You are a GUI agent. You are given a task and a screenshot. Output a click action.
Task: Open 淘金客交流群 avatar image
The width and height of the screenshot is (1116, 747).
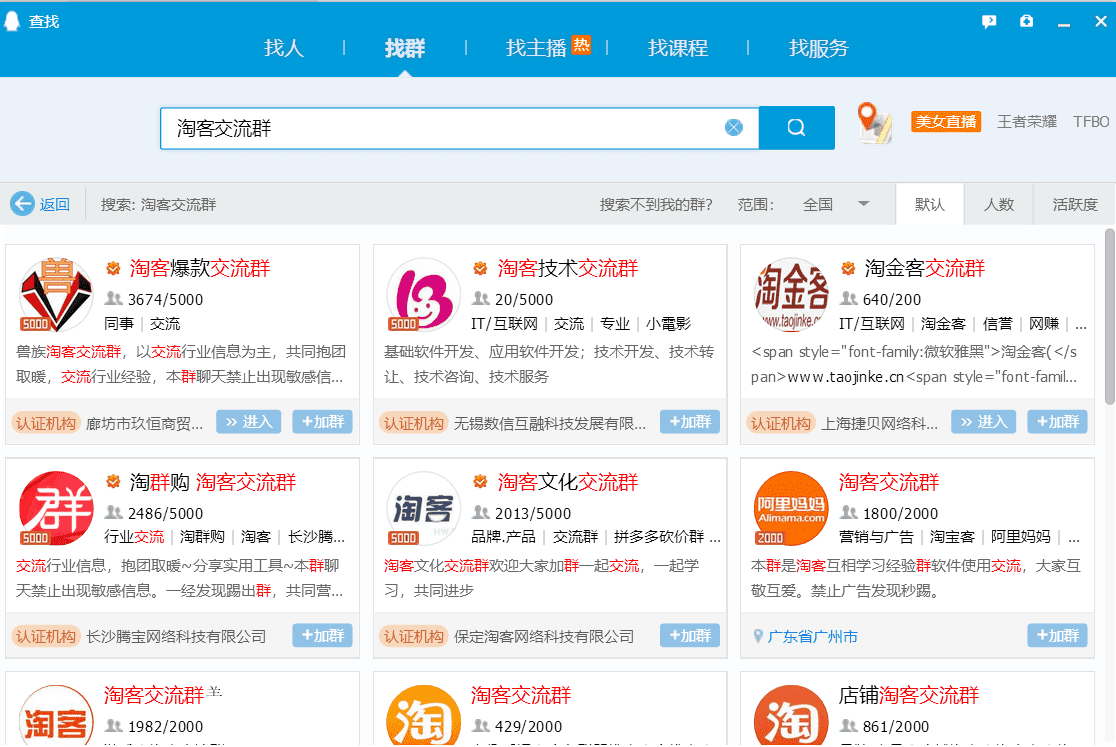coord(791,295)
